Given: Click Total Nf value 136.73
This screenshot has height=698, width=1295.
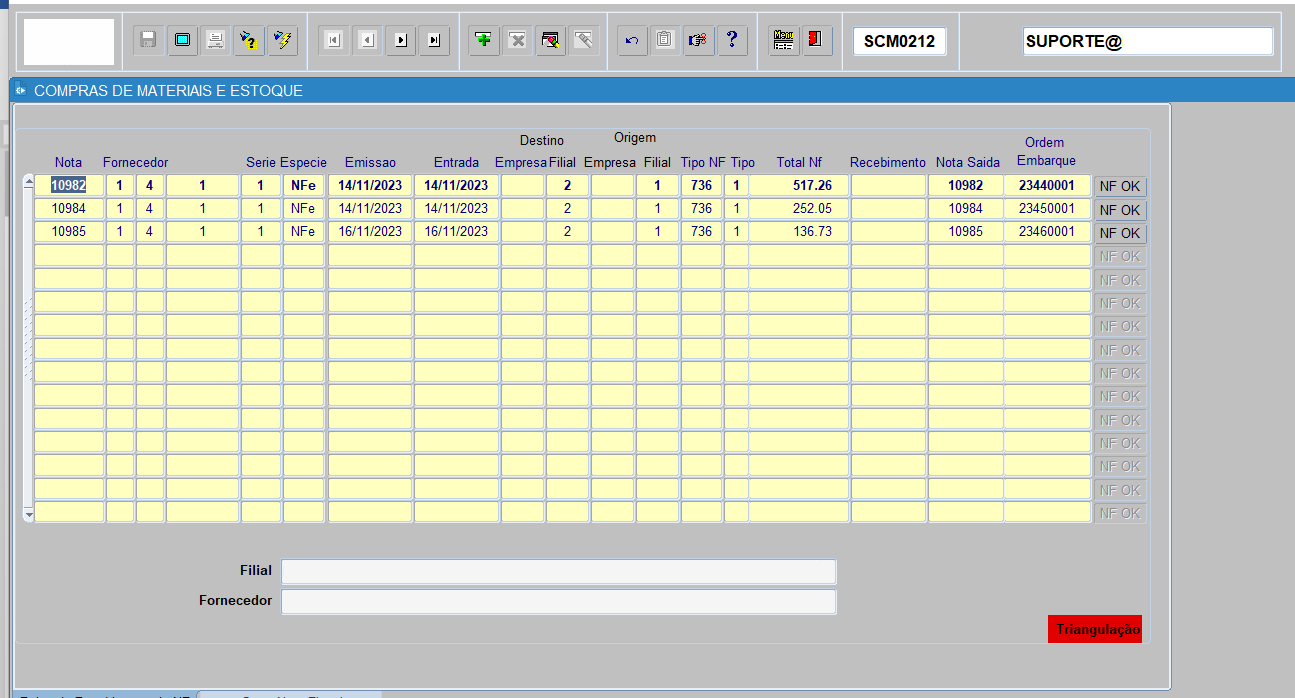Looking at the screenshot, I should [x=799, y=231].
